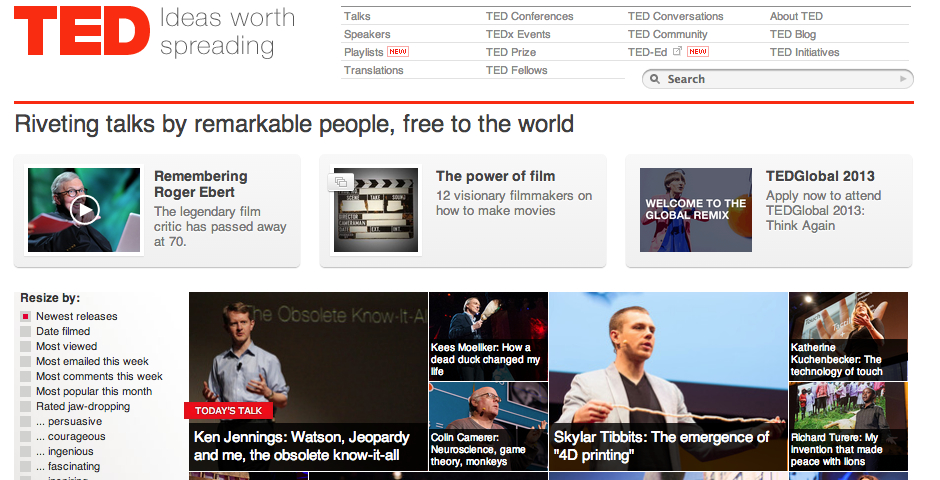The height and width of the screenshot is (480, 940).
Task: Click the external link icon beside TED-Ed
Action: 677,52
